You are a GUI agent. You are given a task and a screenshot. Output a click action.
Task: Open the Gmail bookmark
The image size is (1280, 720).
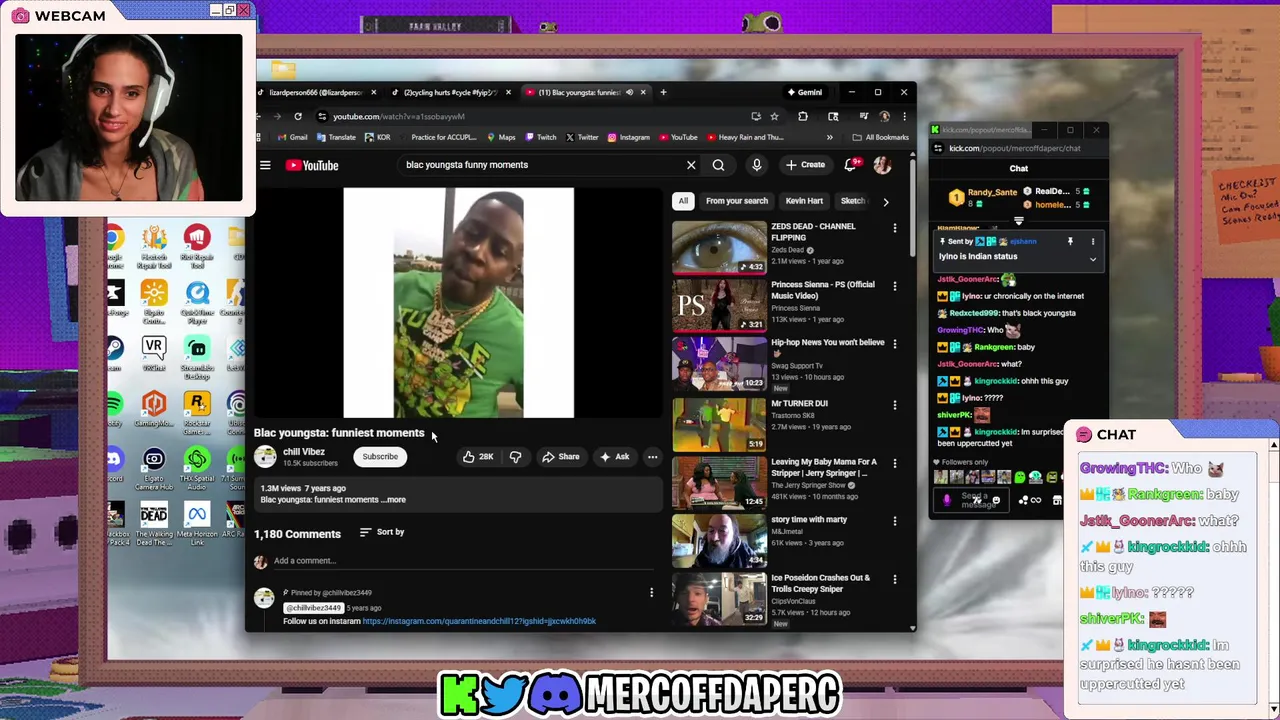293,137
